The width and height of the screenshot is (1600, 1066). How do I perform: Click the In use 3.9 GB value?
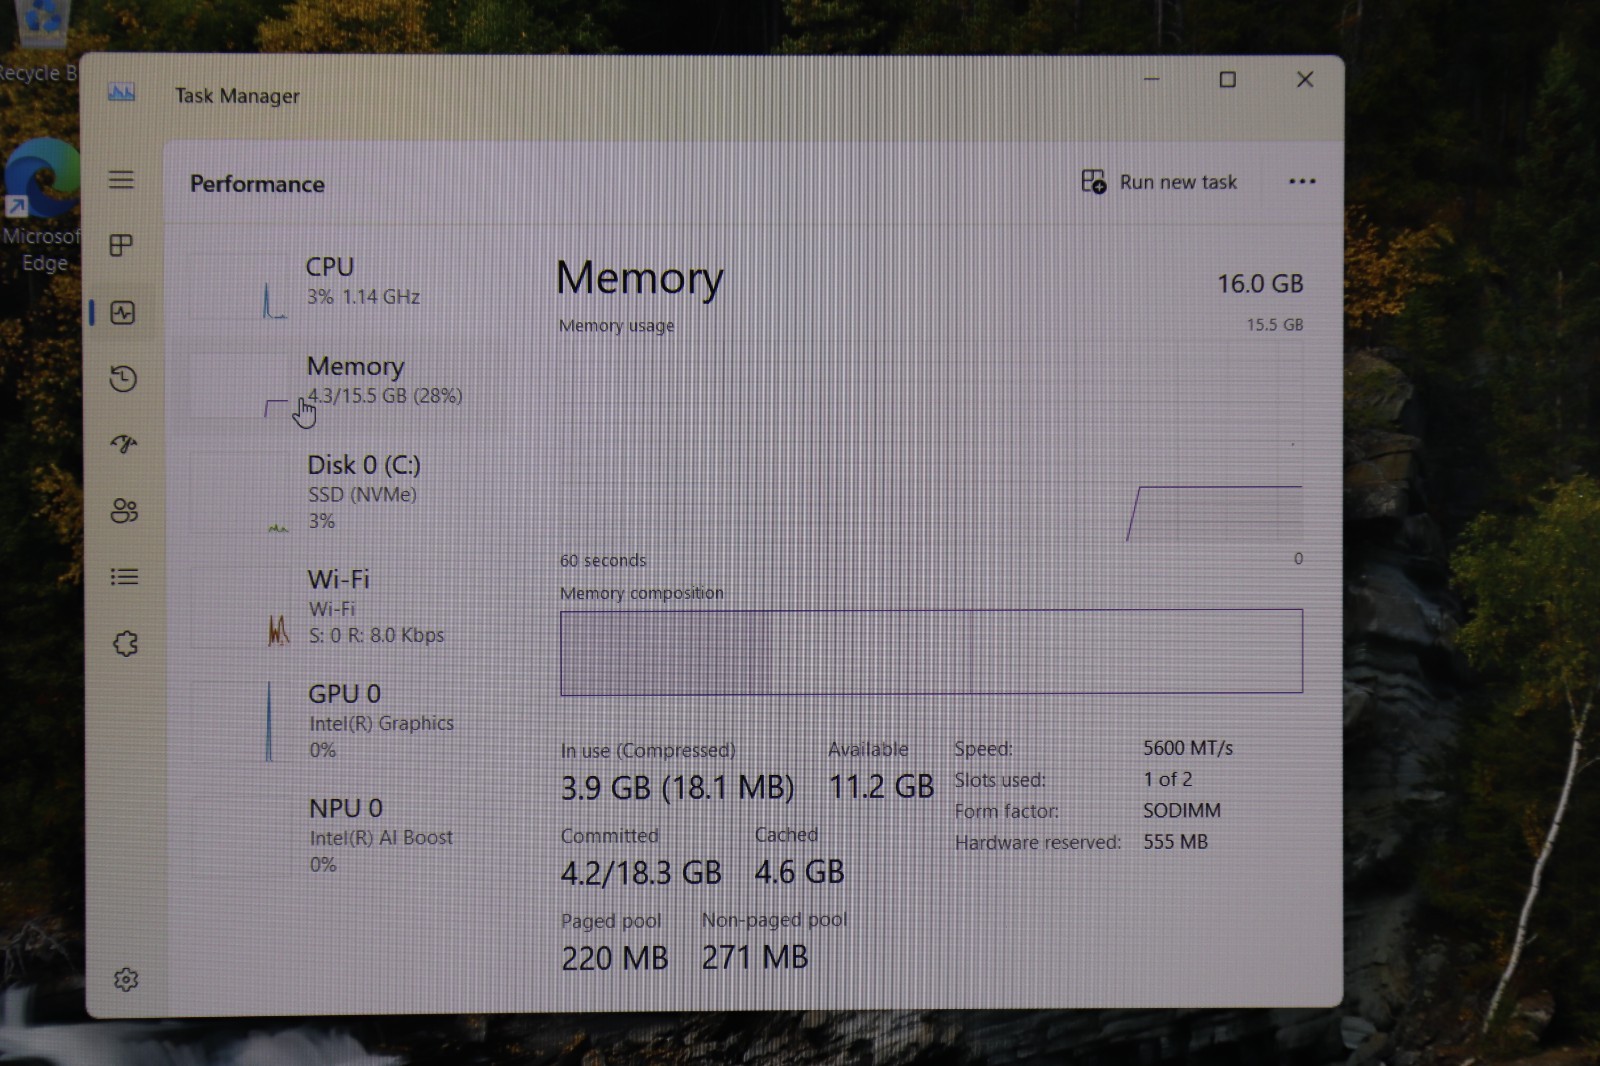[677, 788]
